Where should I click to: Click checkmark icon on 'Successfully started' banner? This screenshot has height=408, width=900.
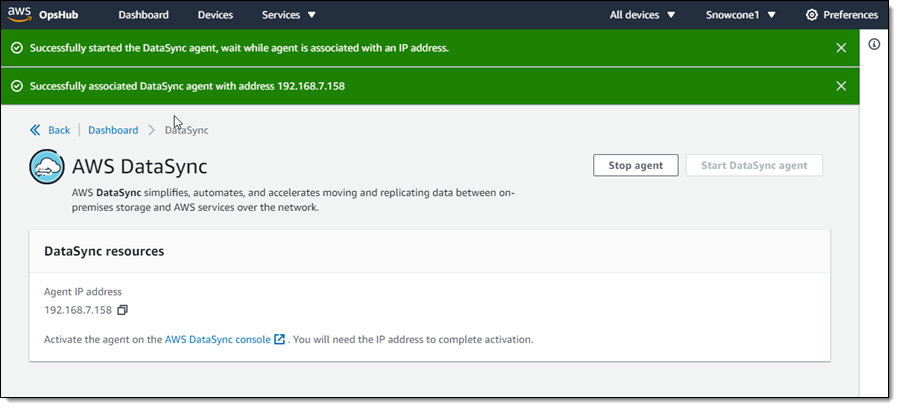tap(17, 48)
